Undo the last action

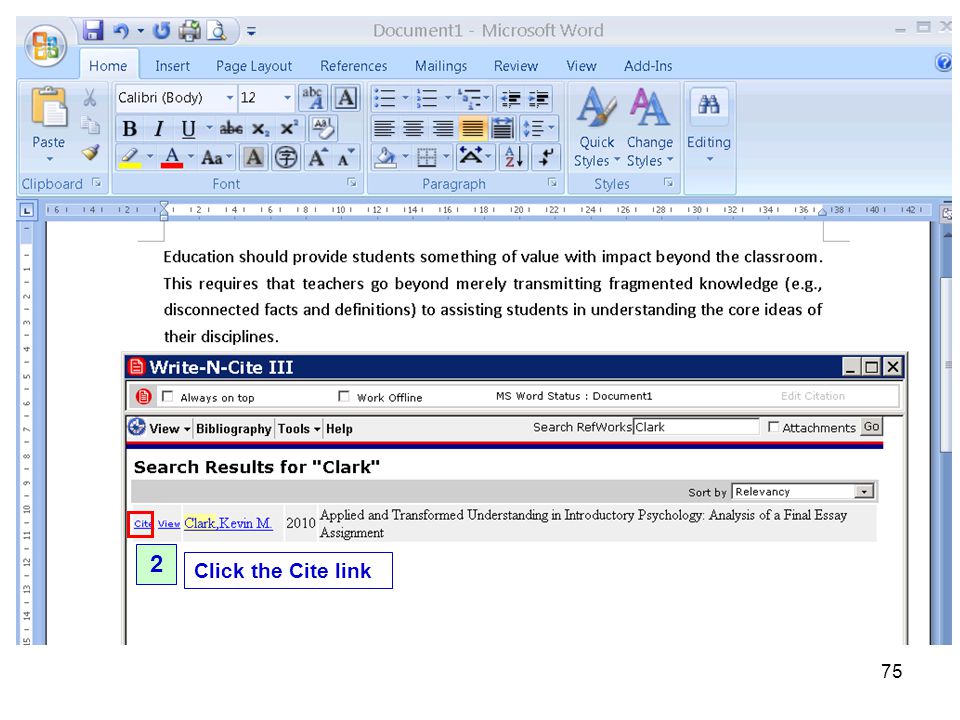[121, 30]
